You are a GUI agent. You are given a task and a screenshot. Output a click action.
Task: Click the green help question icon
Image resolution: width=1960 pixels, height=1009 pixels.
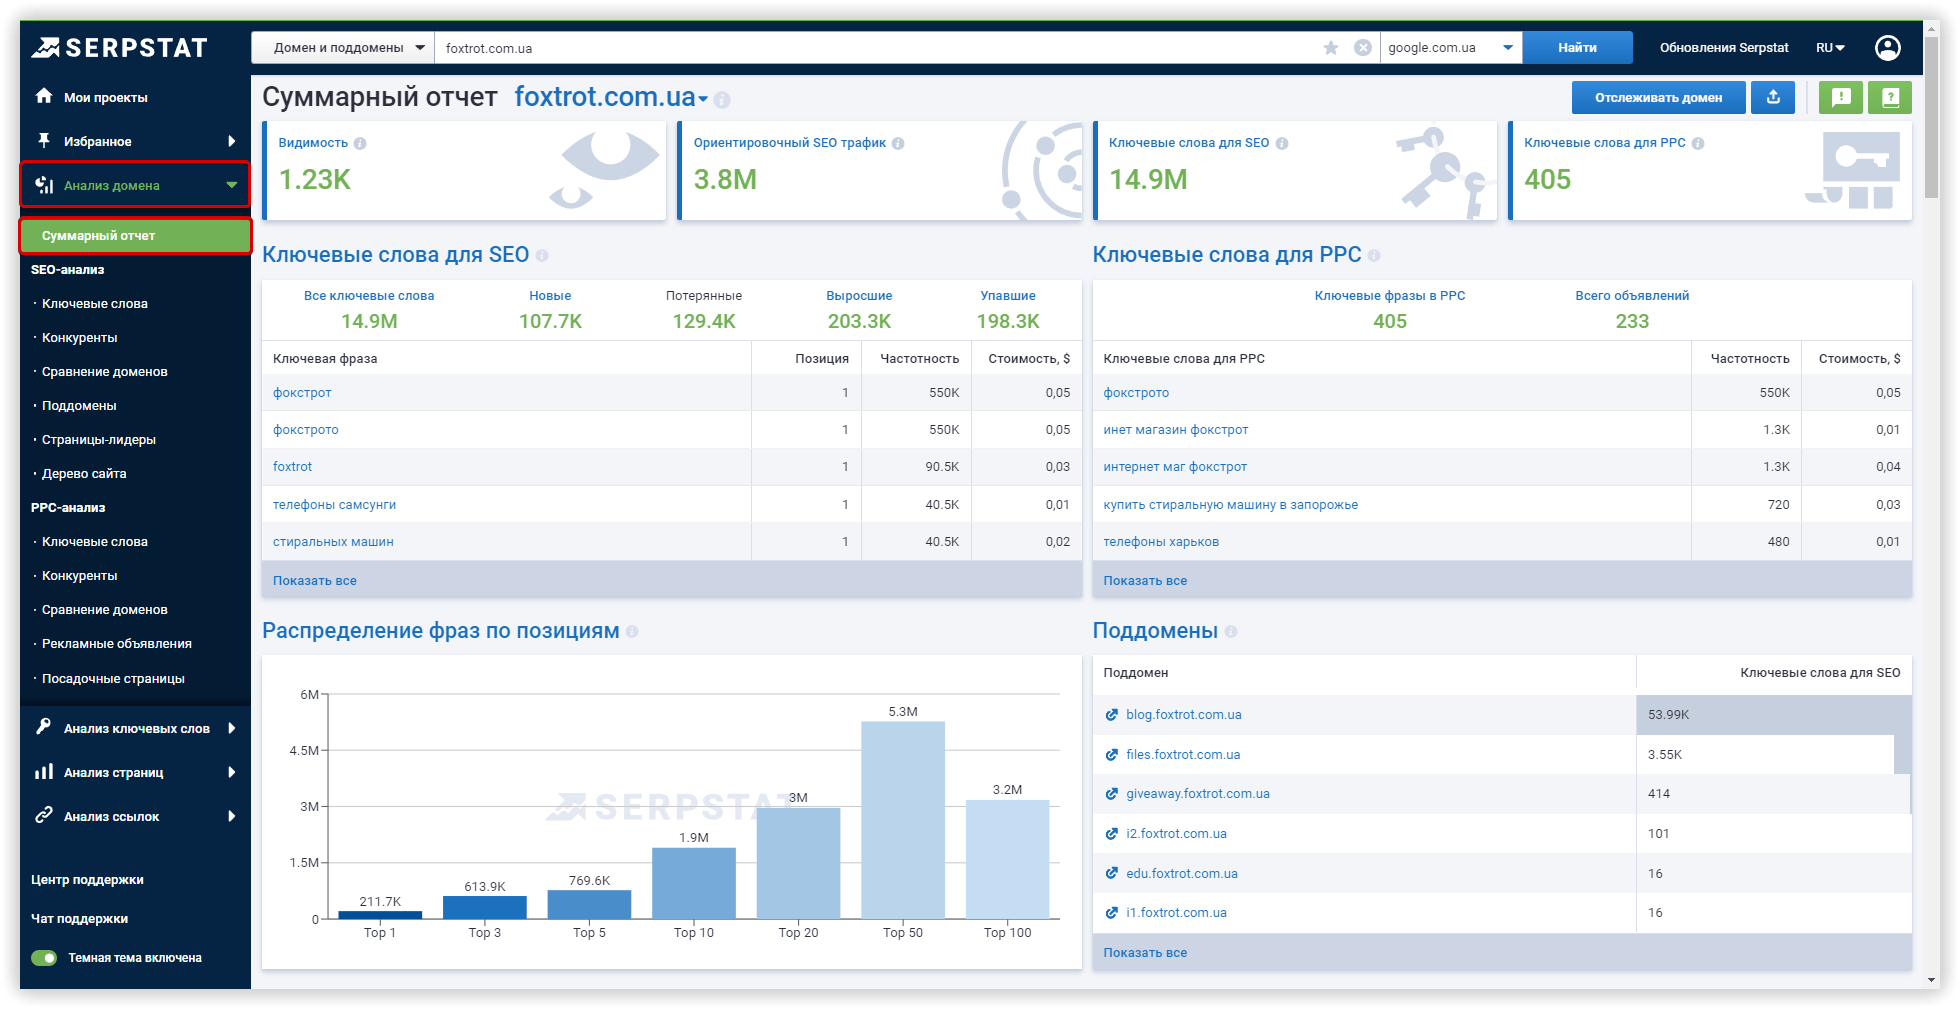click(1890, 97)
